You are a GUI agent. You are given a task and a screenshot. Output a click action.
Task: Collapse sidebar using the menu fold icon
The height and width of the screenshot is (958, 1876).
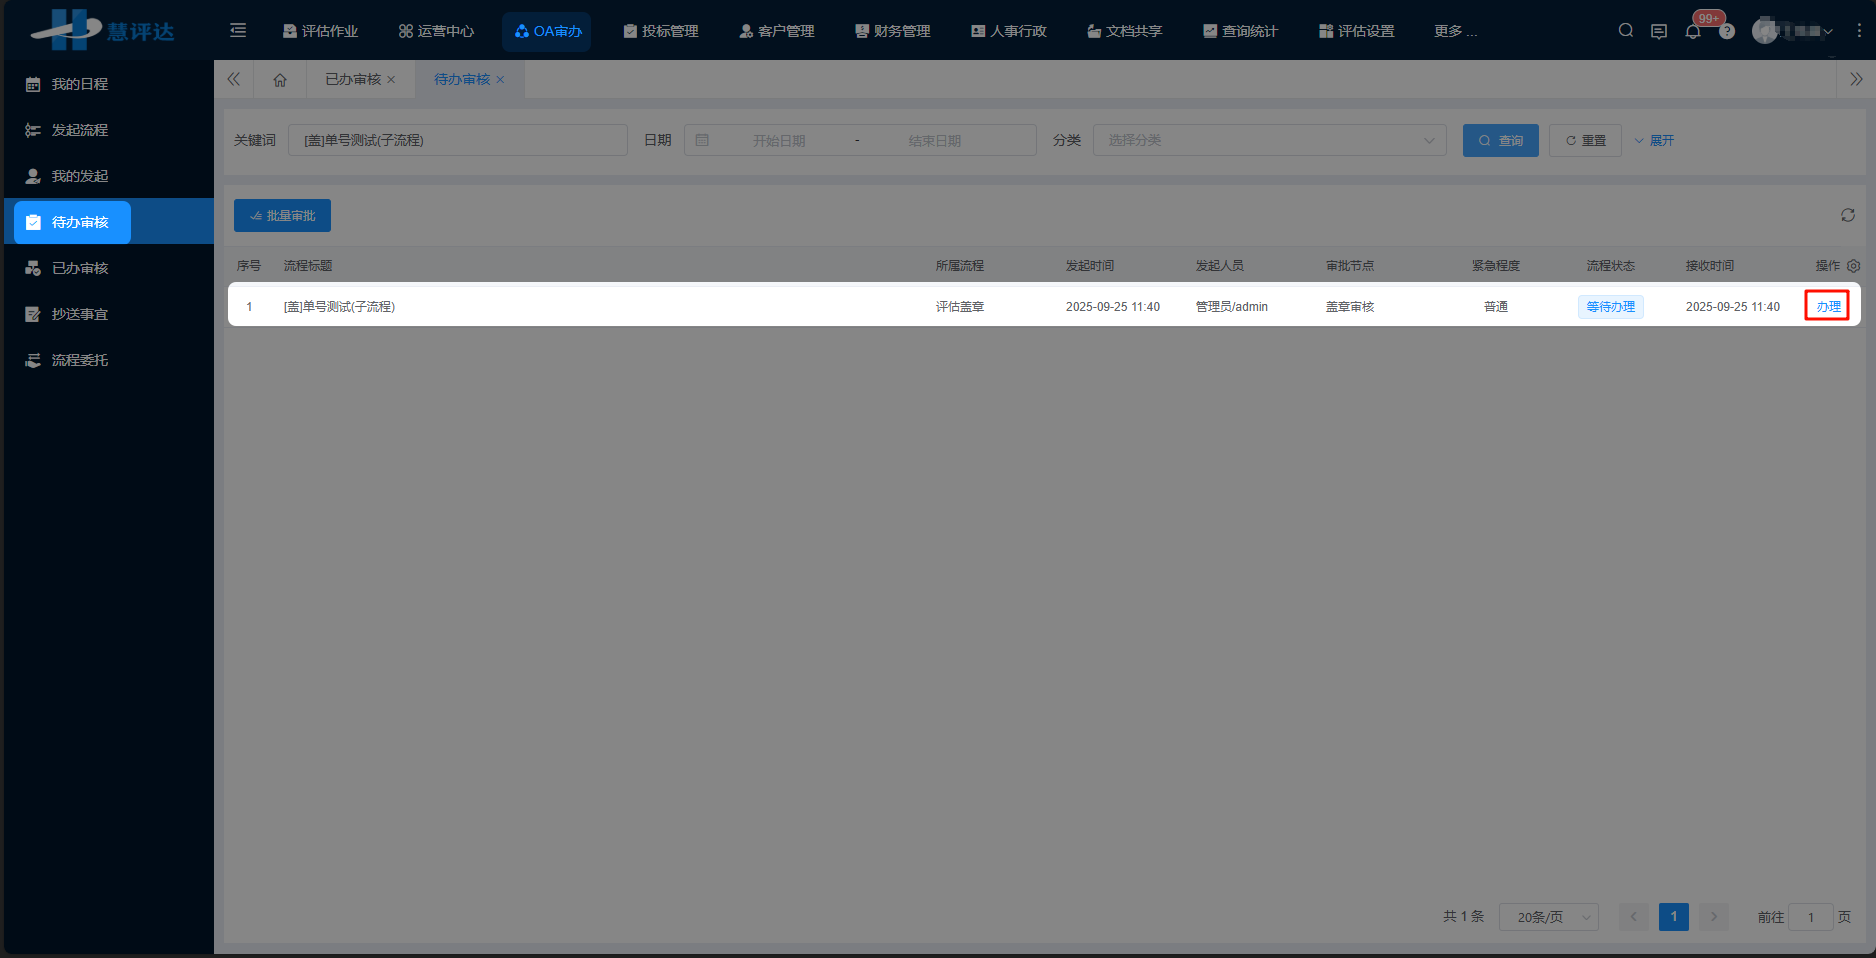point(238,31)
